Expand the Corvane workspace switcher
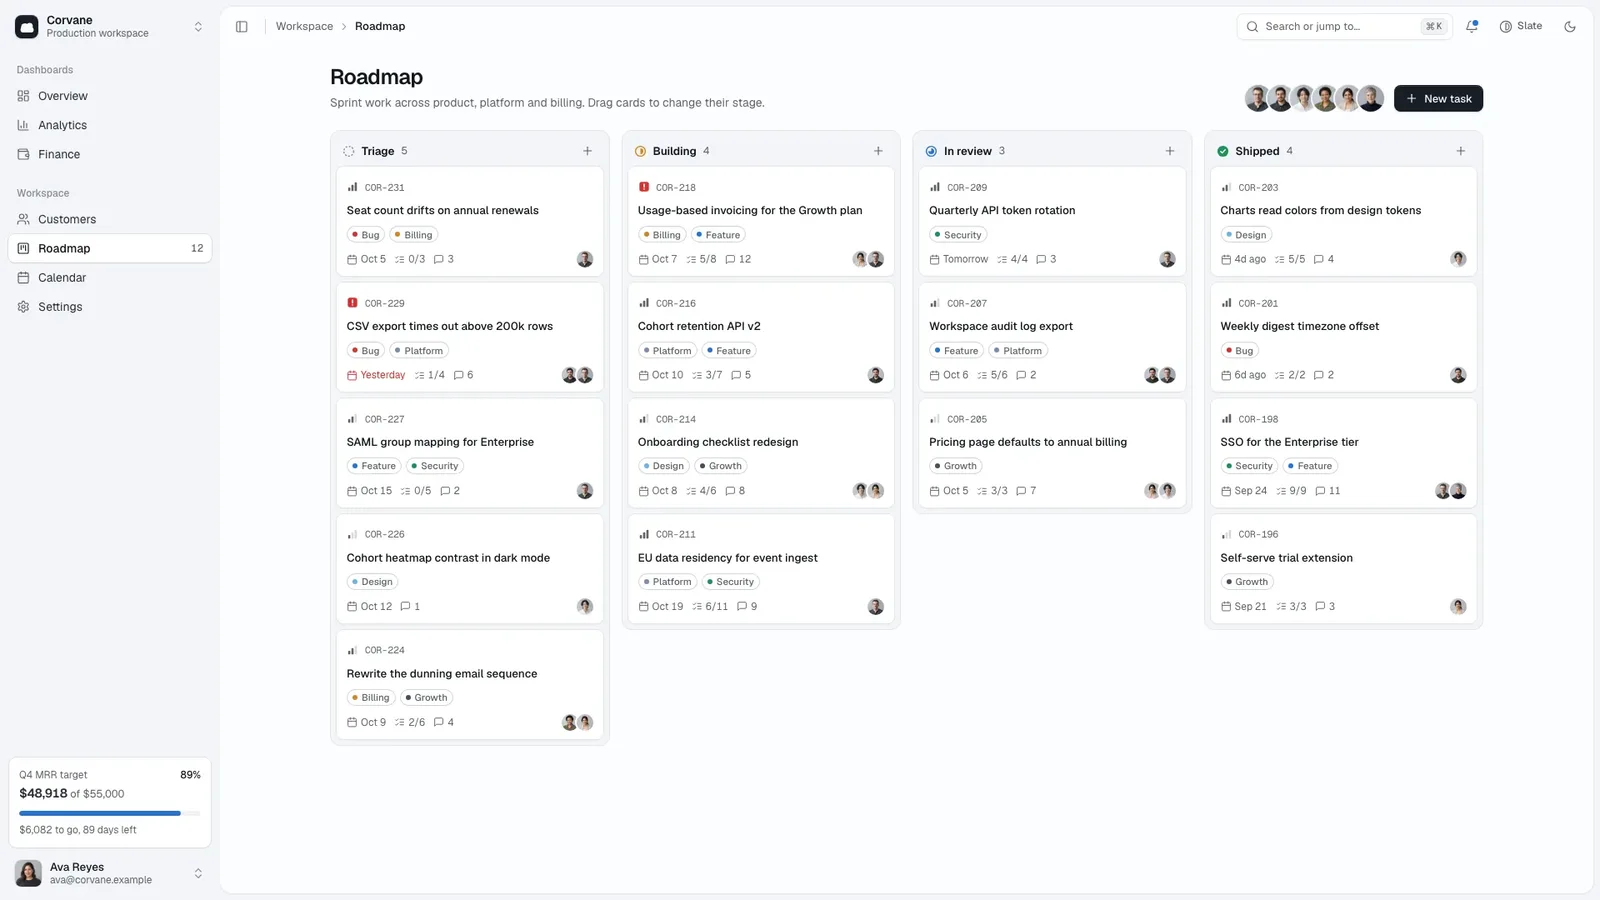1600x900 pixels. tap(110, 27)
